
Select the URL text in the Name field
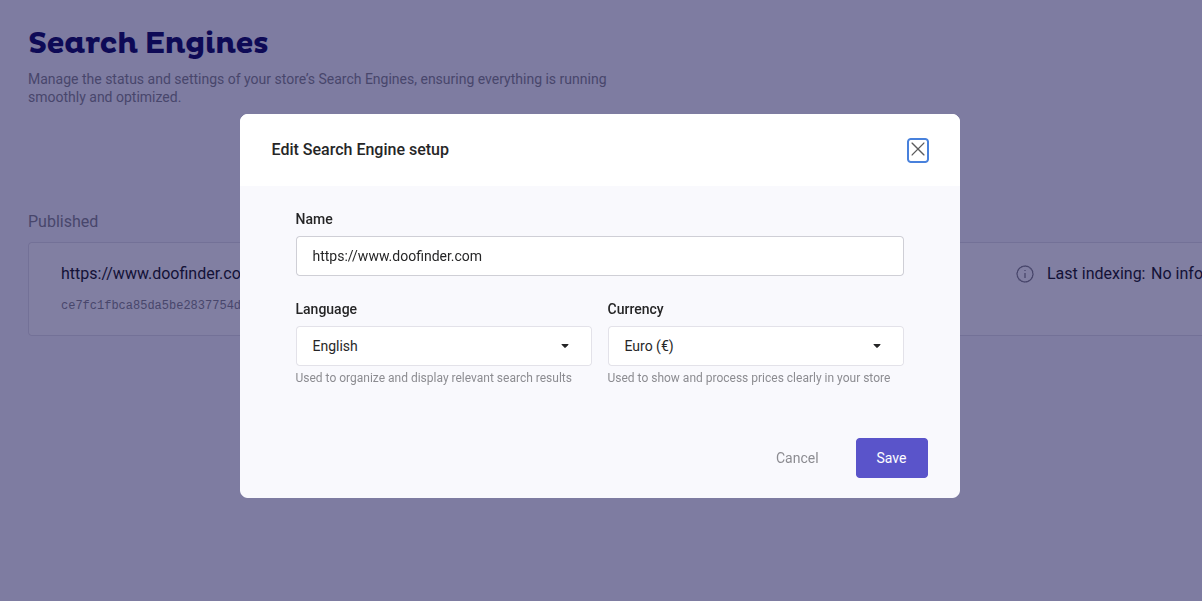tap(396, 256)
